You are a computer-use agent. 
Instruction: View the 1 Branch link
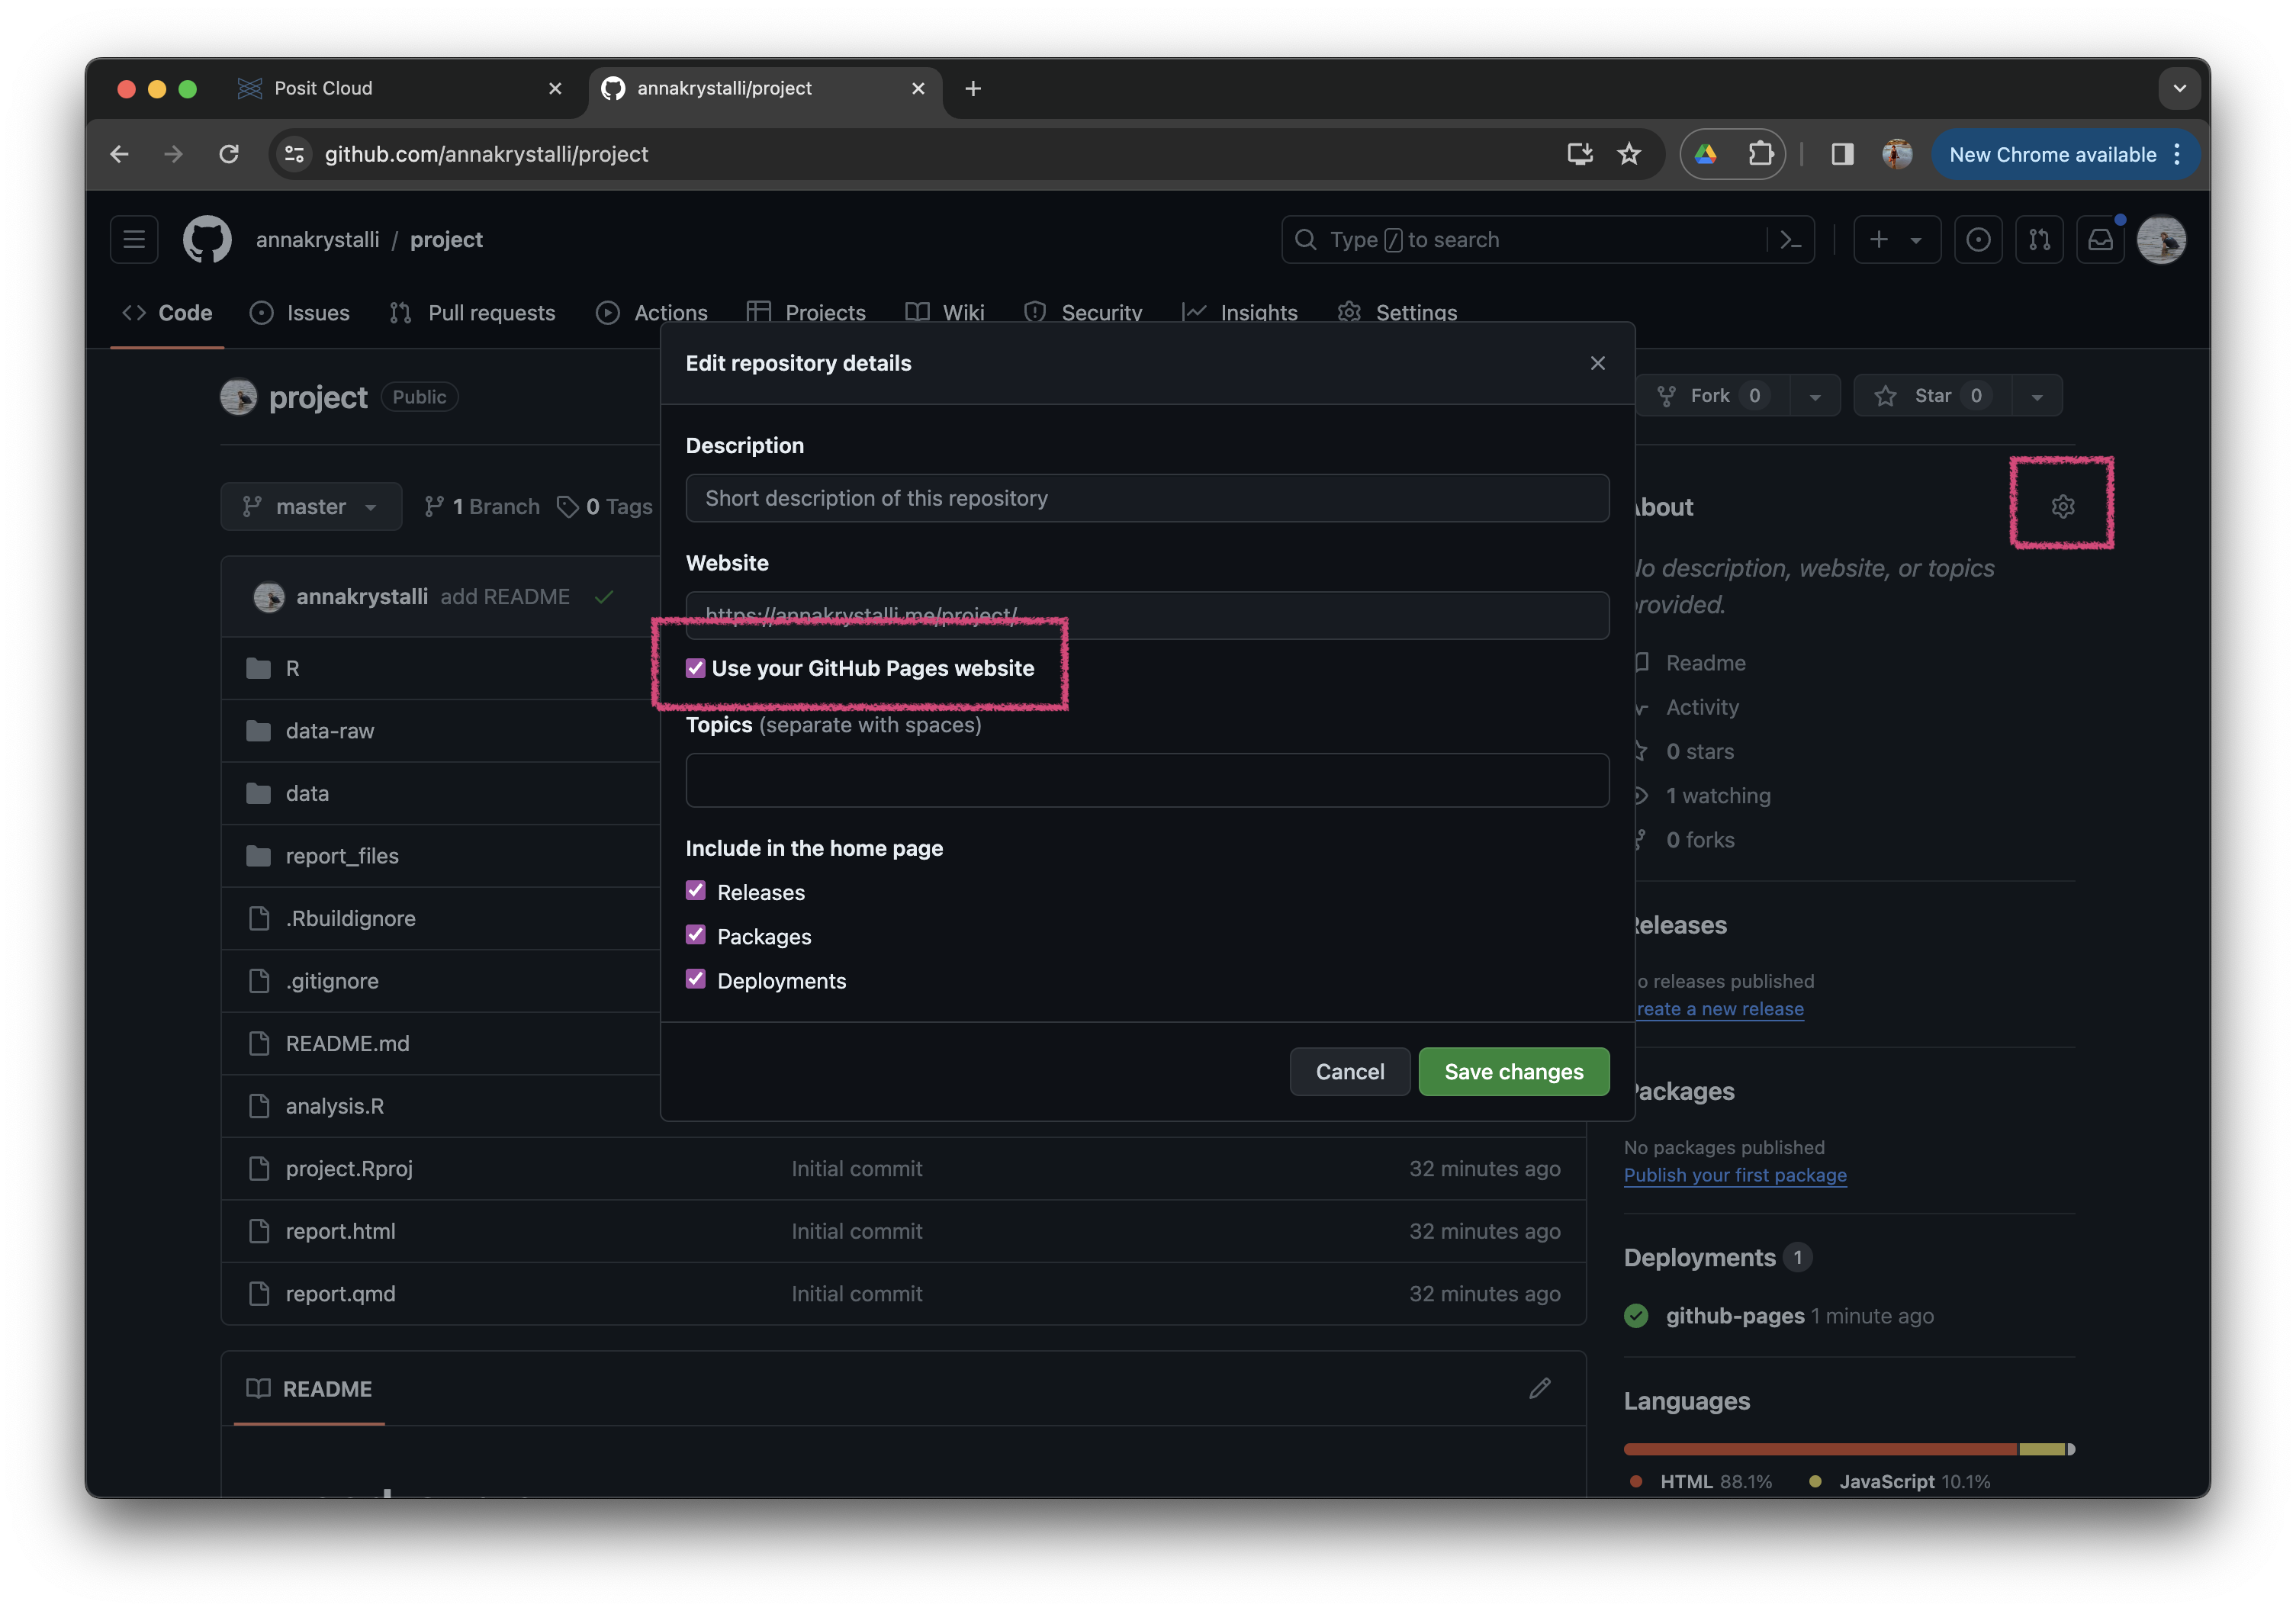coord(482,507)
